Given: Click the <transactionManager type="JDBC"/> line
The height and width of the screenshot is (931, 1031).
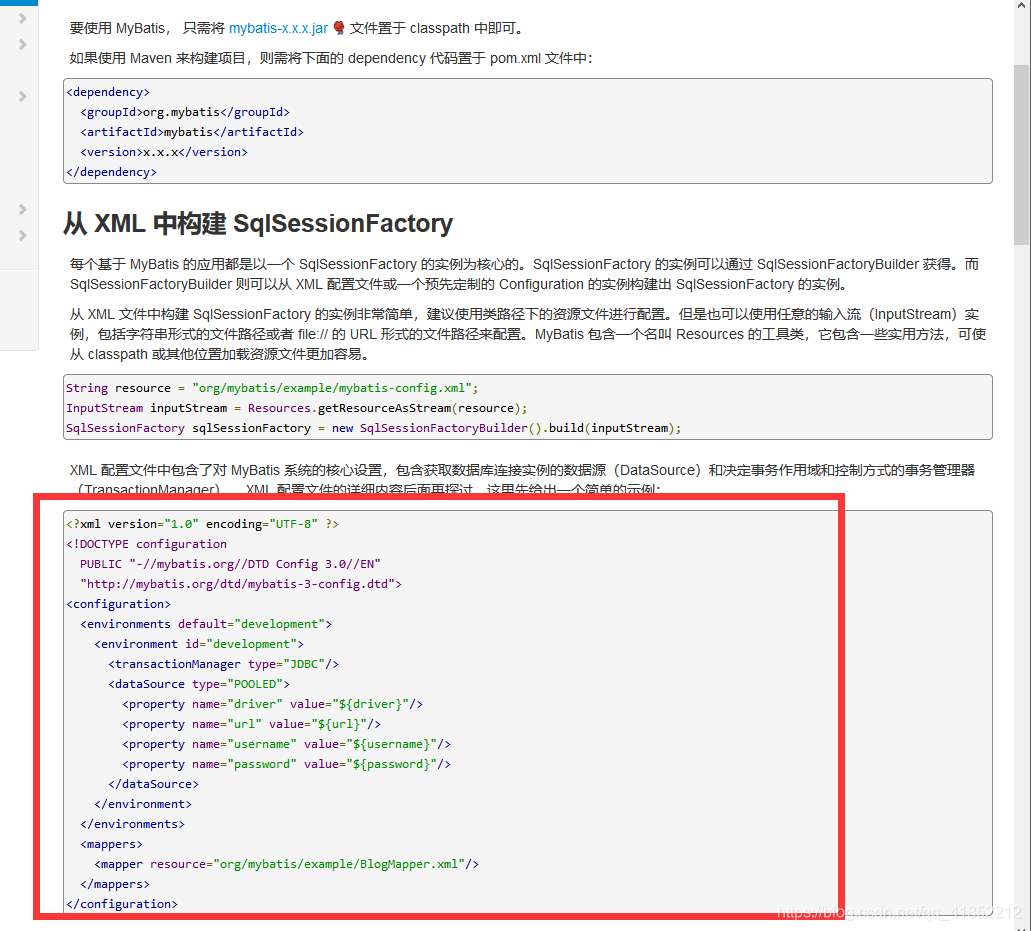Looking at the screenshot, I should pos(224,664).
